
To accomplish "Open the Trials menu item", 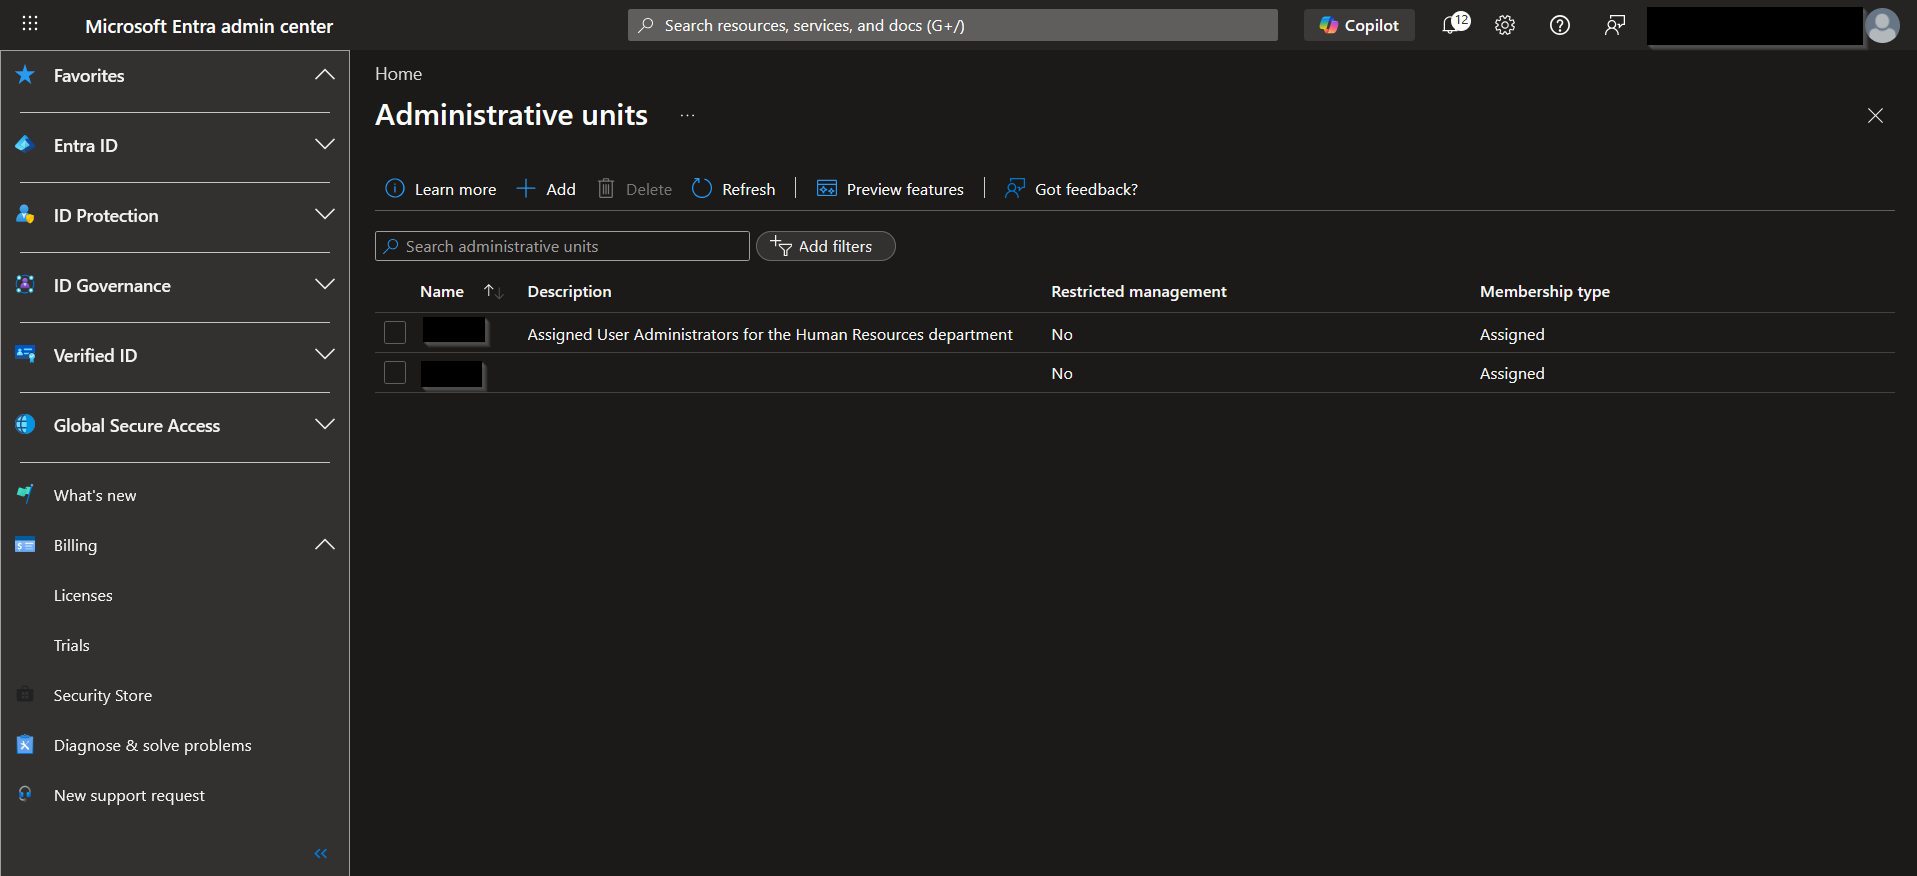I will point(72,645).
